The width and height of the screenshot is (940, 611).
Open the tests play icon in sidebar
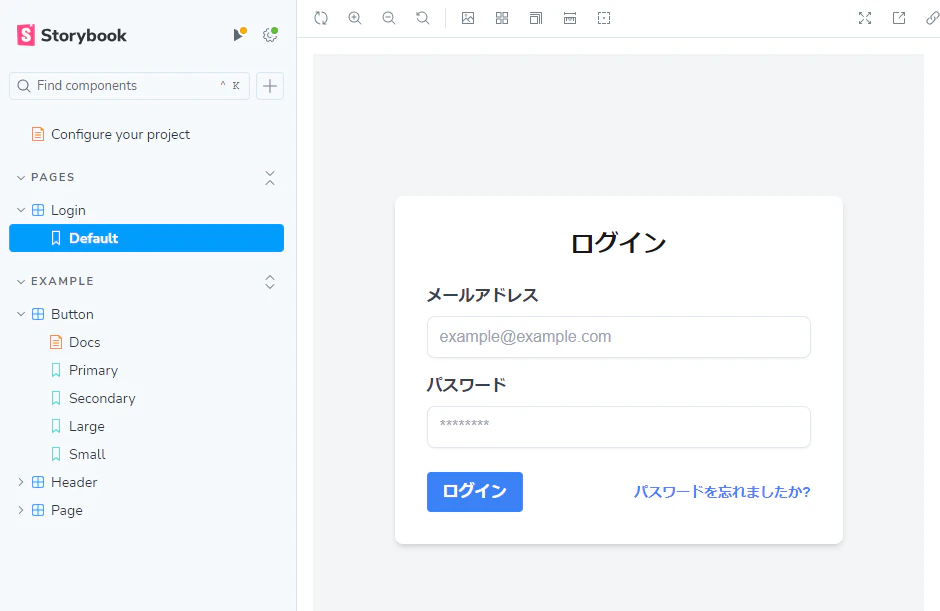(x=239, y=35)
